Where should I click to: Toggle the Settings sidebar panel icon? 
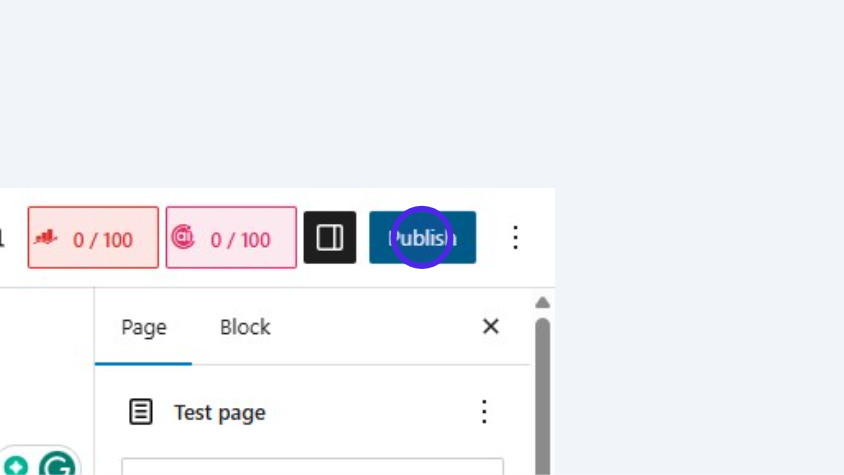pos(330,238)
